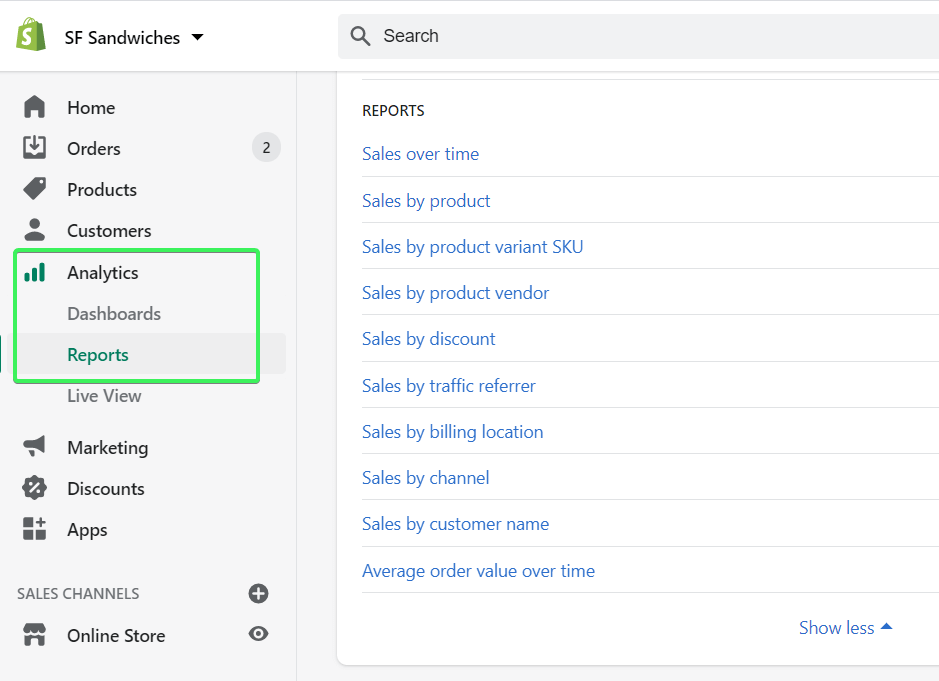Click the Customers person icon
Image resolution: width=939 pixels, height=681 pixels.
(34, 229)
